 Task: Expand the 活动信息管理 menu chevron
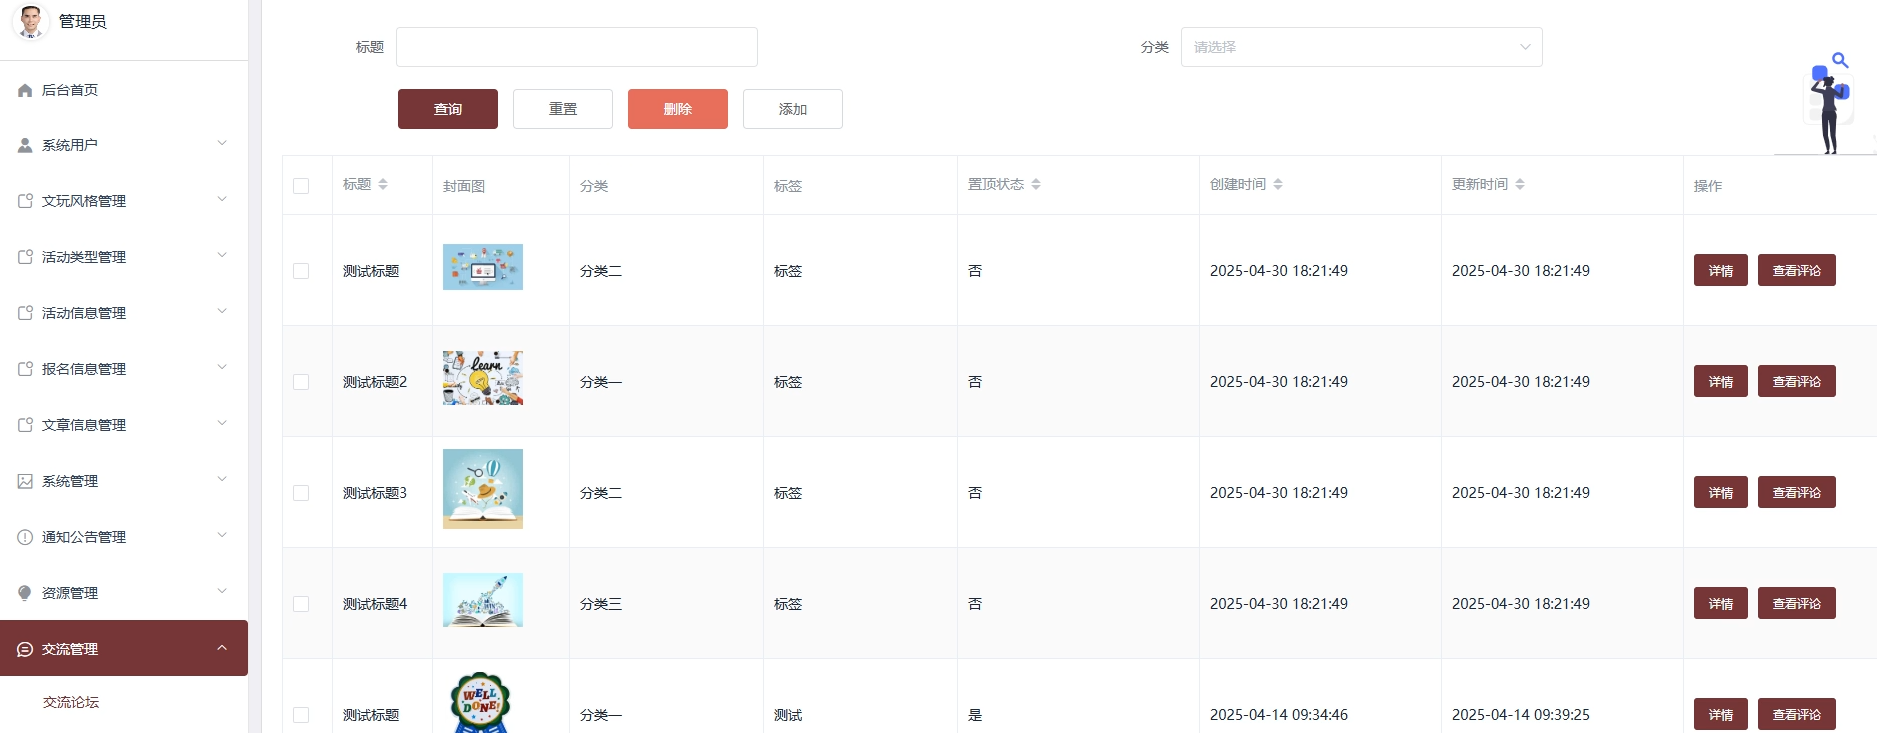pyautogui.click(x=222, y=311)
